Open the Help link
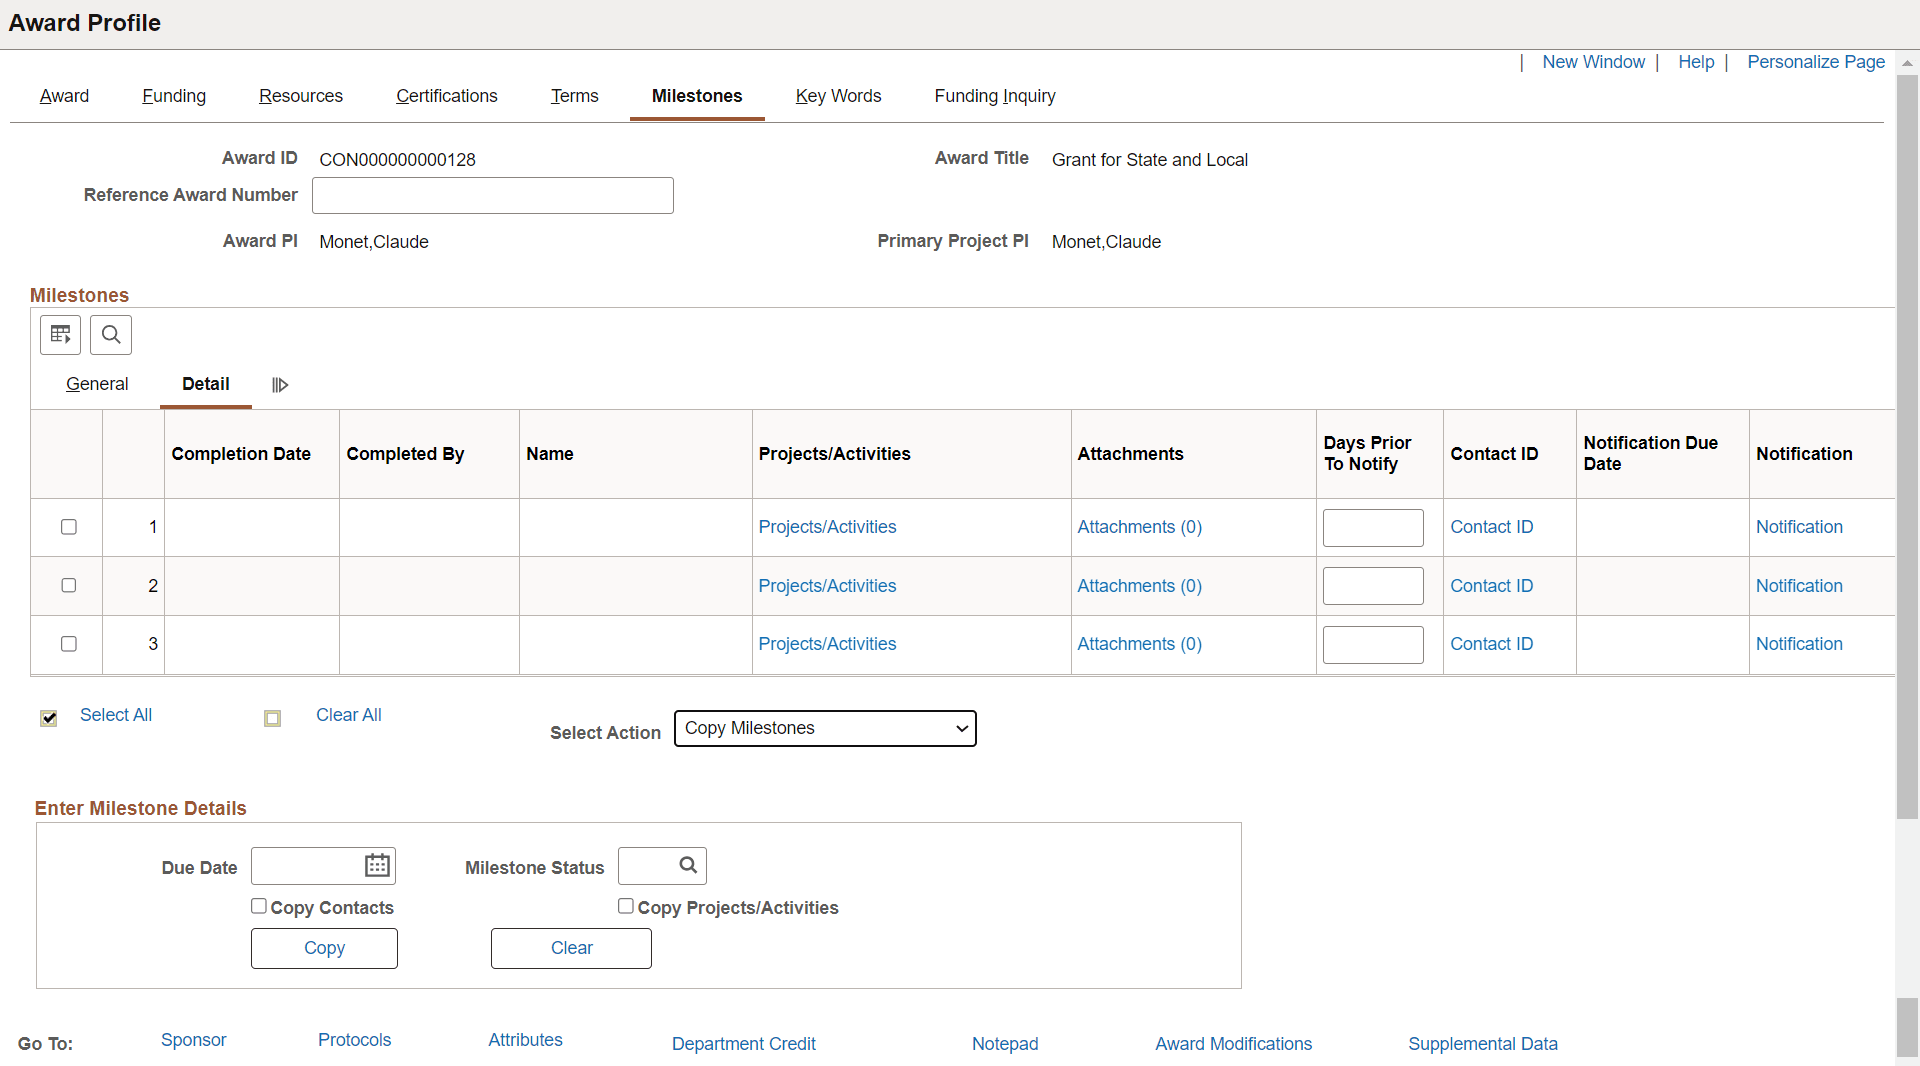This screenshot has width=1920, height=1066. pyautogui.click(x=1696, y=62)
